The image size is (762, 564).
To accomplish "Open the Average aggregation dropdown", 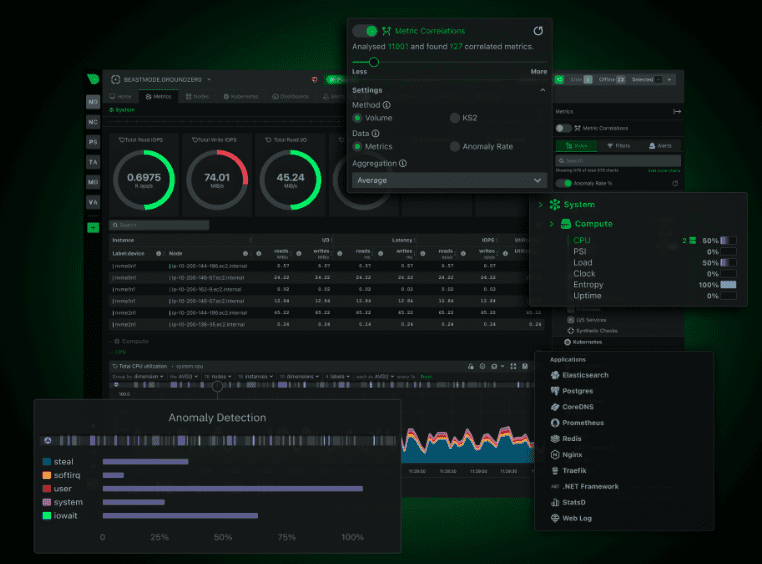I will (449, 180).
